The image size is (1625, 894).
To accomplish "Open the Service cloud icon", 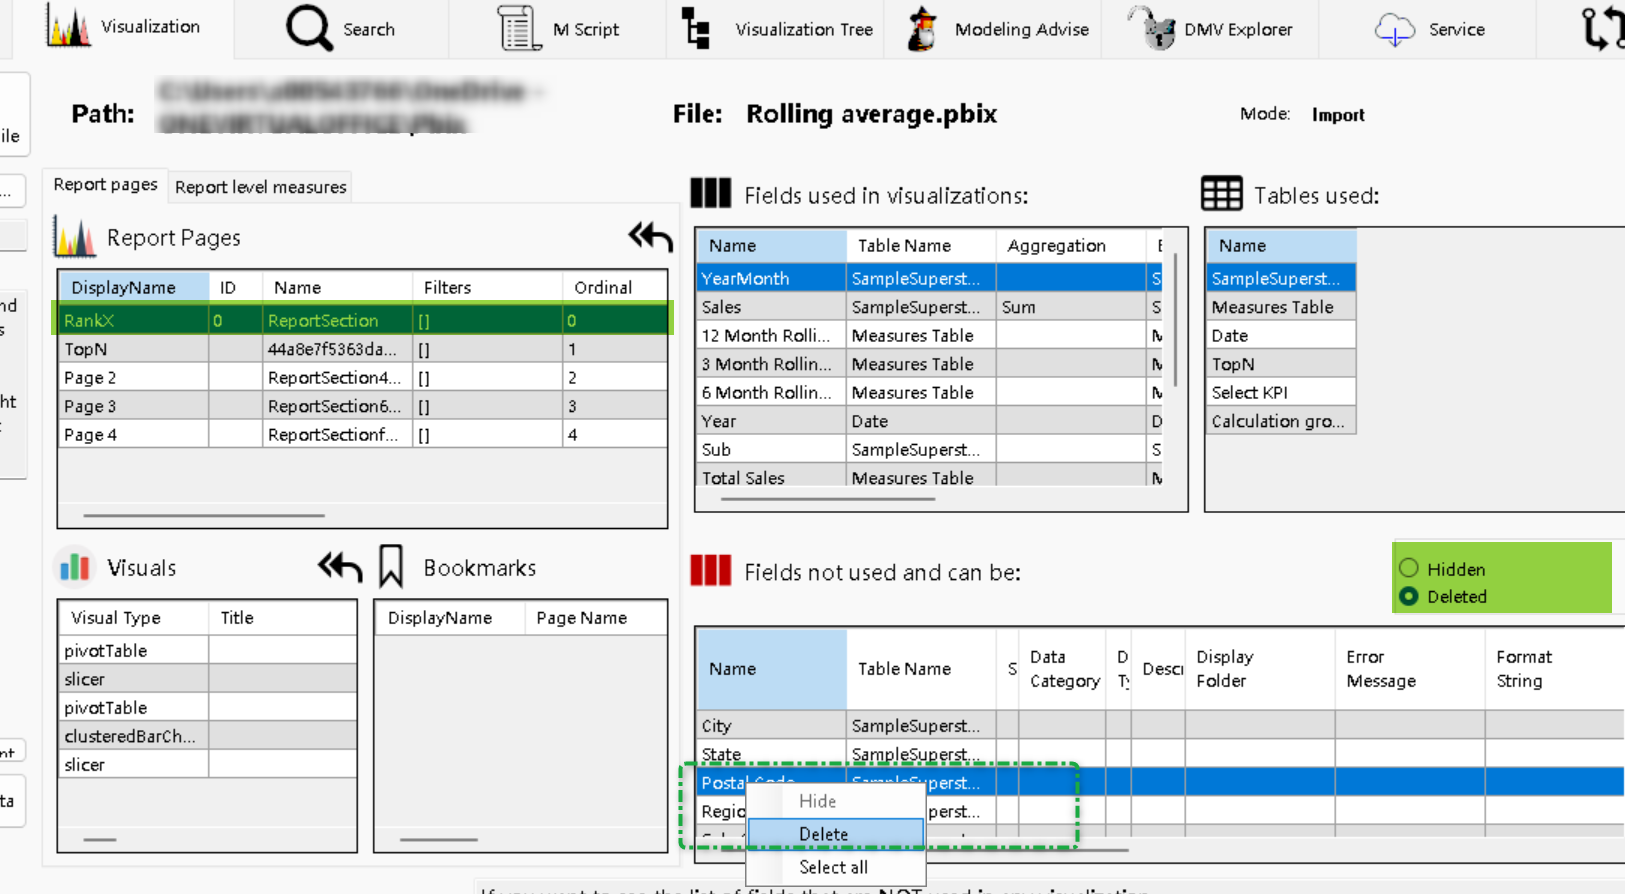I will point(1394,30).
